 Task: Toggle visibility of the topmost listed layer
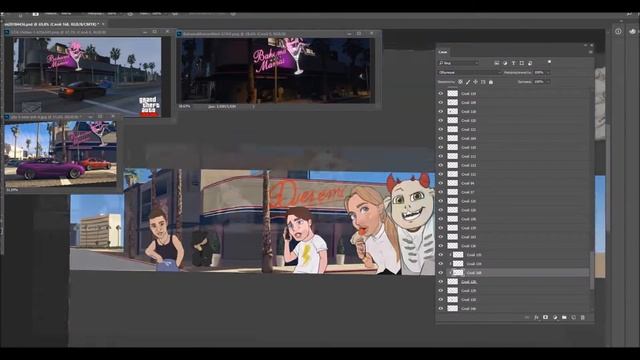click(x=441, y=93)
